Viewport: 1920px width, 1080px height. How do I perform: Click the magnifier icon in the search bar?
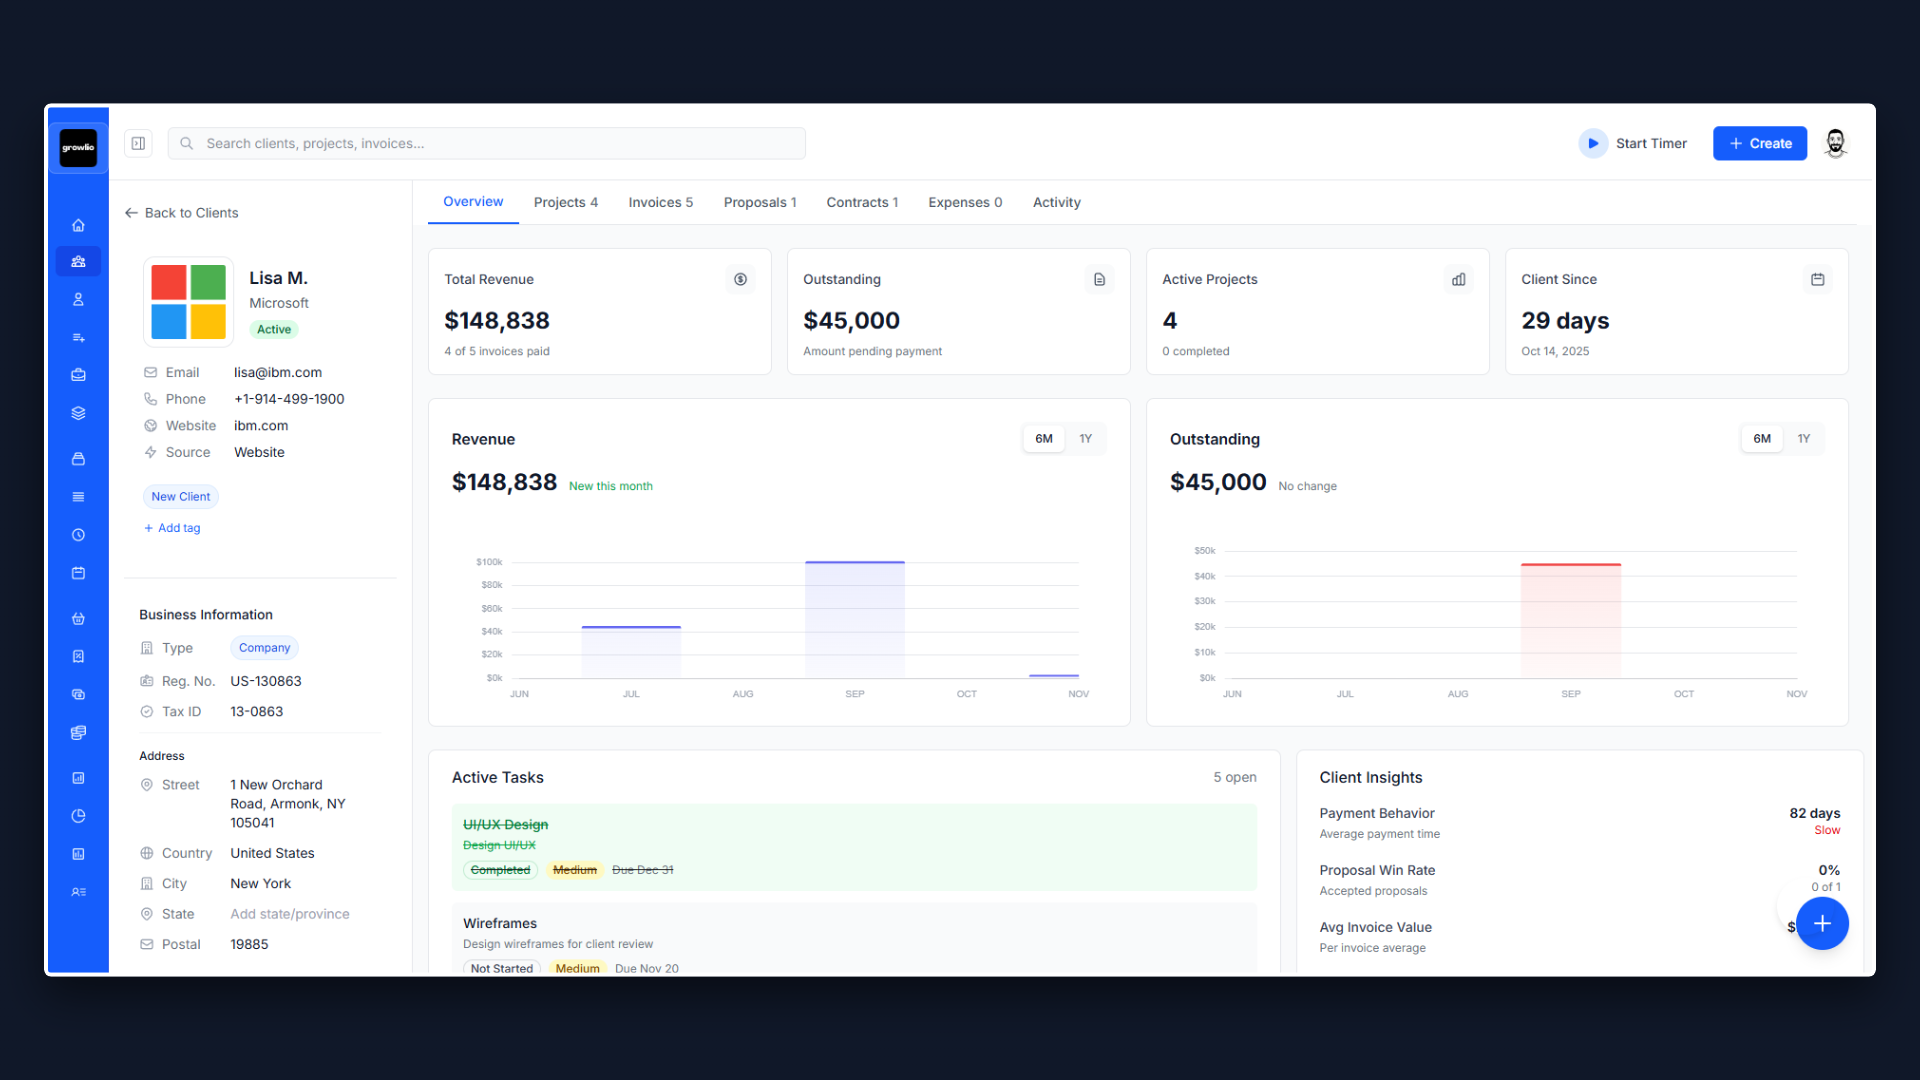coord(186,143)
